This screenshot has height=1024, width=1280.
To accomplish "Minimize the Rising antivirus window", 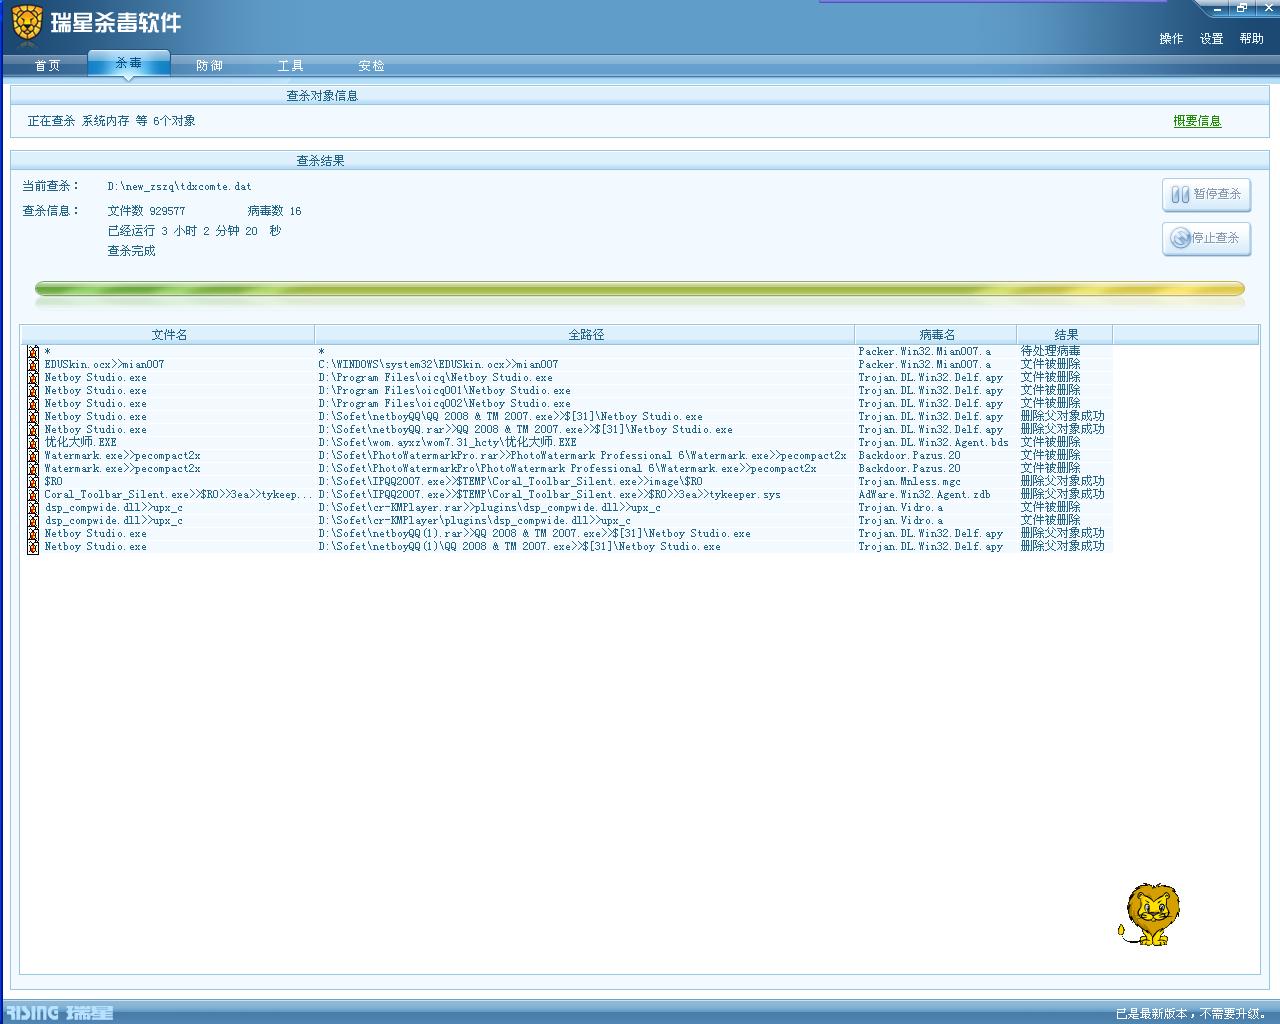I will (1217, 8).
